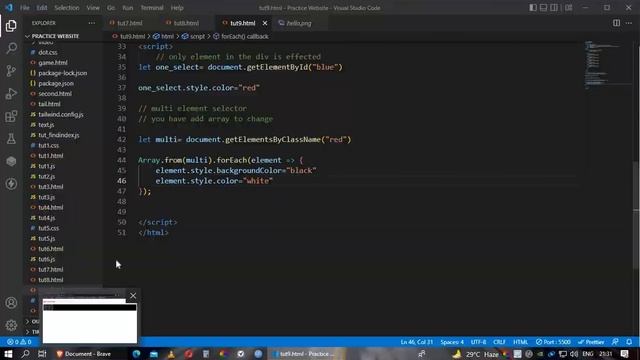Open the Testing flask icon view

(11, 139)
